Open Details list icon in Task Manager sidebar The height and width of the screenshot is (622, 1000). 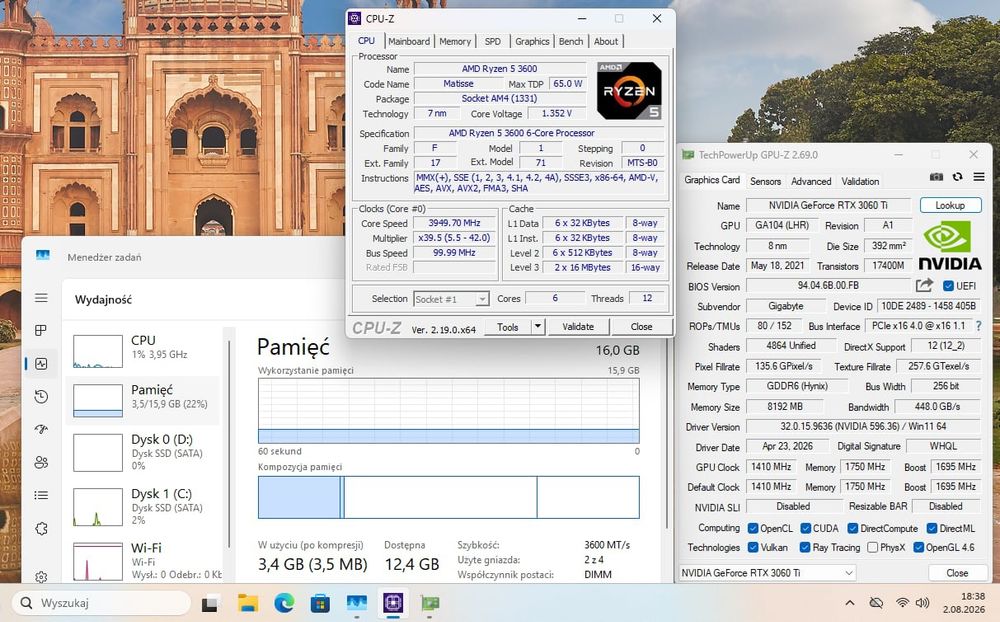click(41, 495)
